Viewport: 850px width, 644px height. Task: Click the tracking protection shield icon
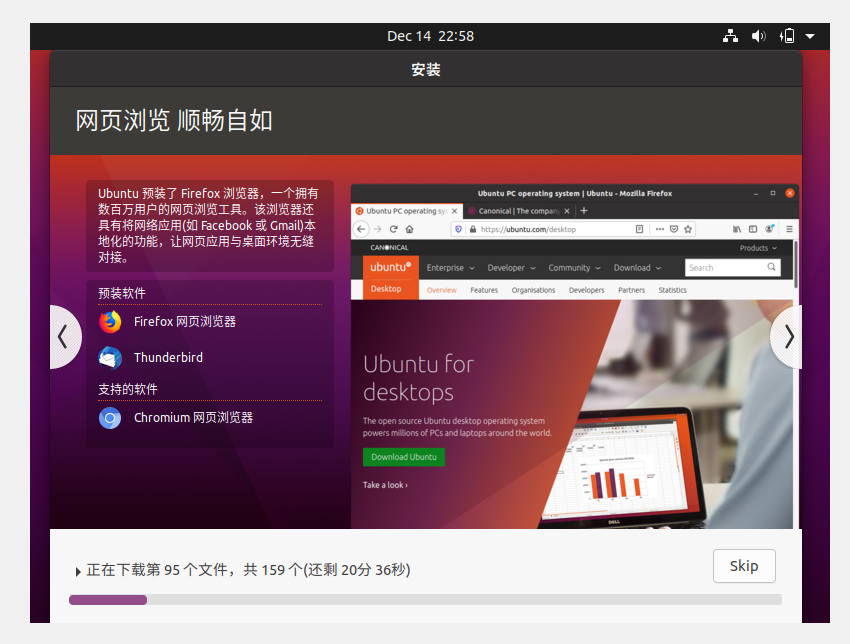459,229
